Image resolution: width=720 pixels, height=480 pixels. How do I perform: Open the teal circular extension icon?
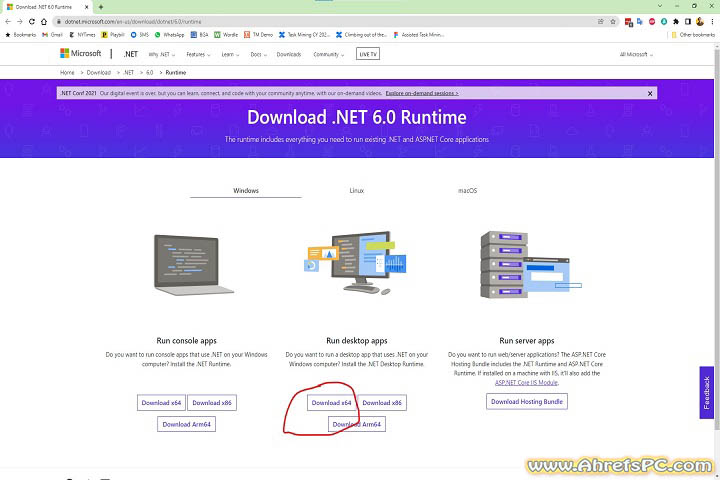(664, 22)
